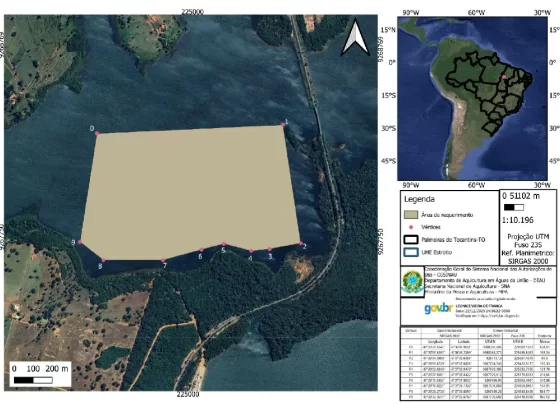Click the gov.br logo
The image size is (560, 404).
click(439, 309)
